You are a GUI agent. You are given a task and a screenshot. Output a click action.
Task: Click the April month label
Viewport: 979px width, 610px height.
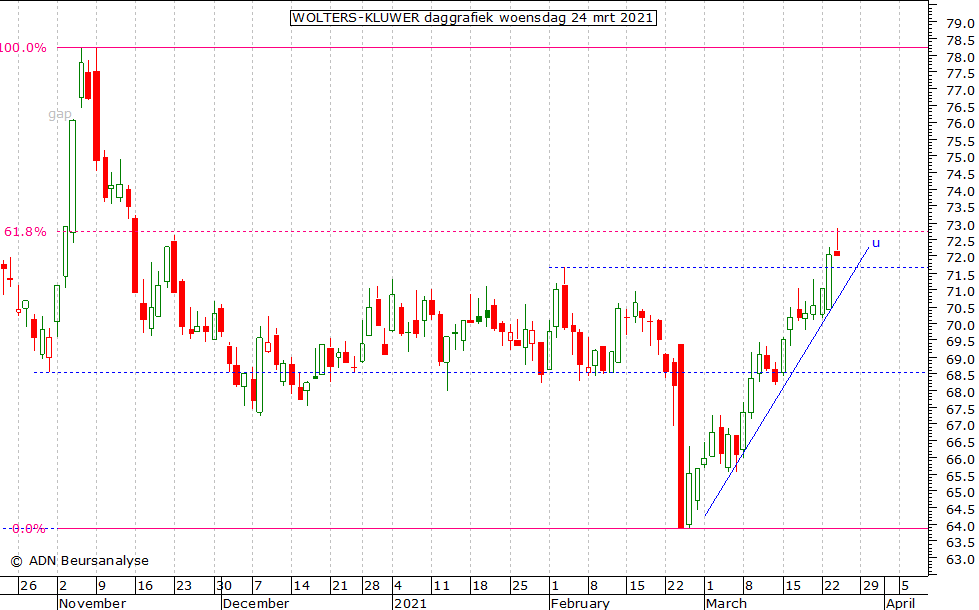click(x=900, y=603)
